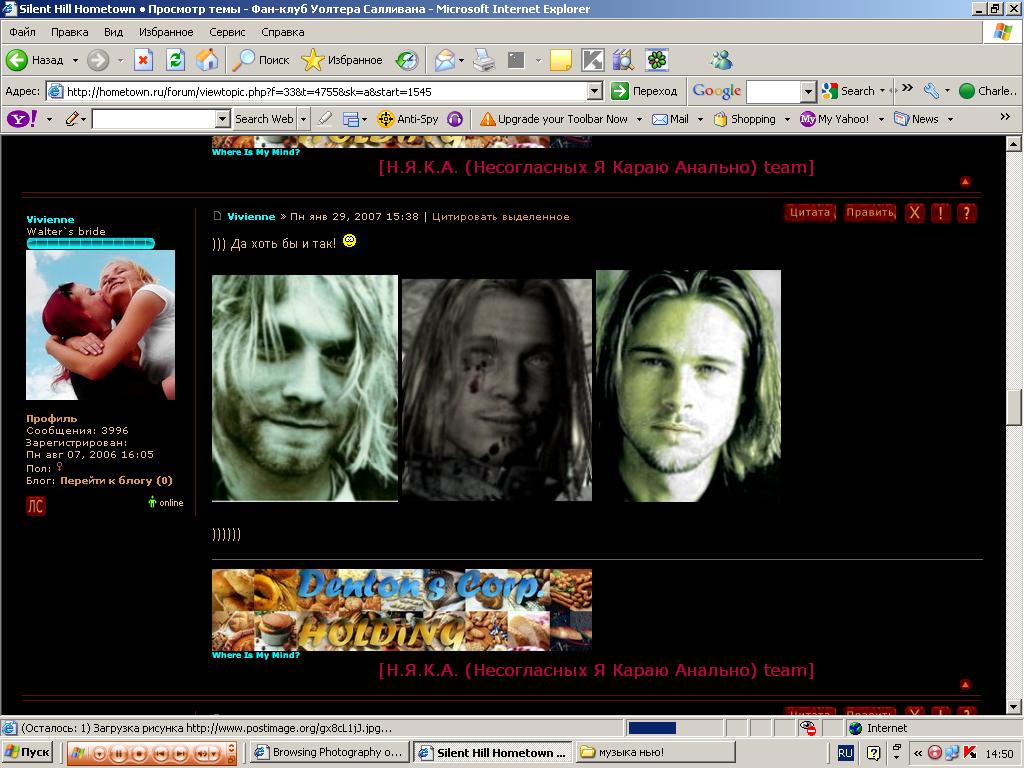Launch the ICQ flower icon in the toolbar
This screenshot has width=1024, height=768.
(x=657, y=60)
